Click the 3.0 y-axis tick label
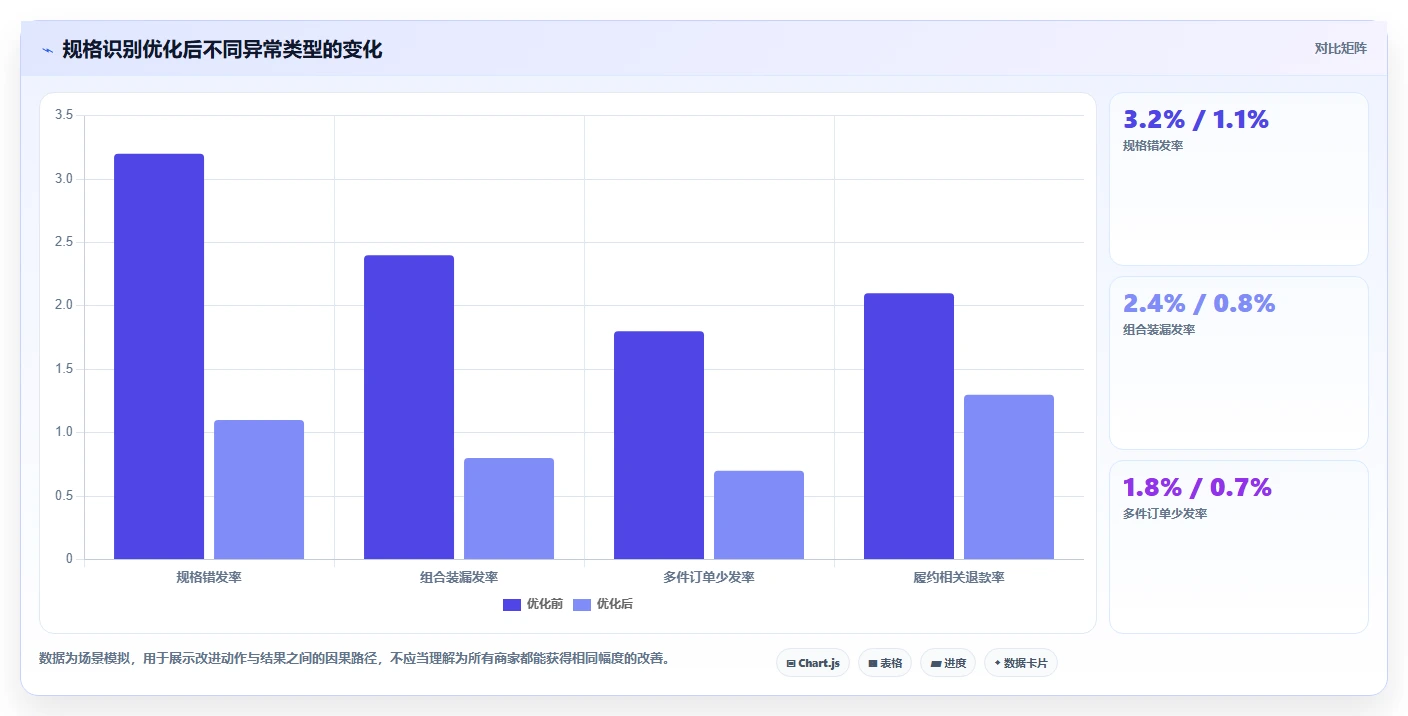The height and width of the screenshot is (716, 1408). pyautogui.click(x=64, y=179)
